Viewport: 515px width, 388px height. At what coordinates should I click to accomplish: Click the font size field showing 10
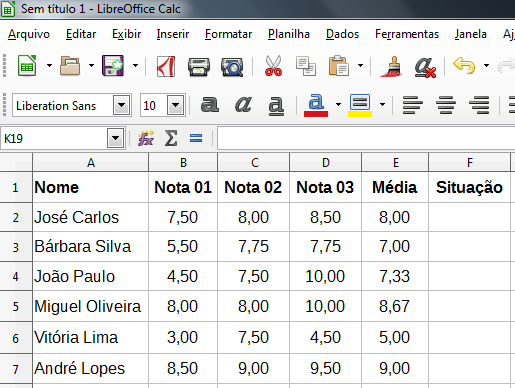point(154,106)
